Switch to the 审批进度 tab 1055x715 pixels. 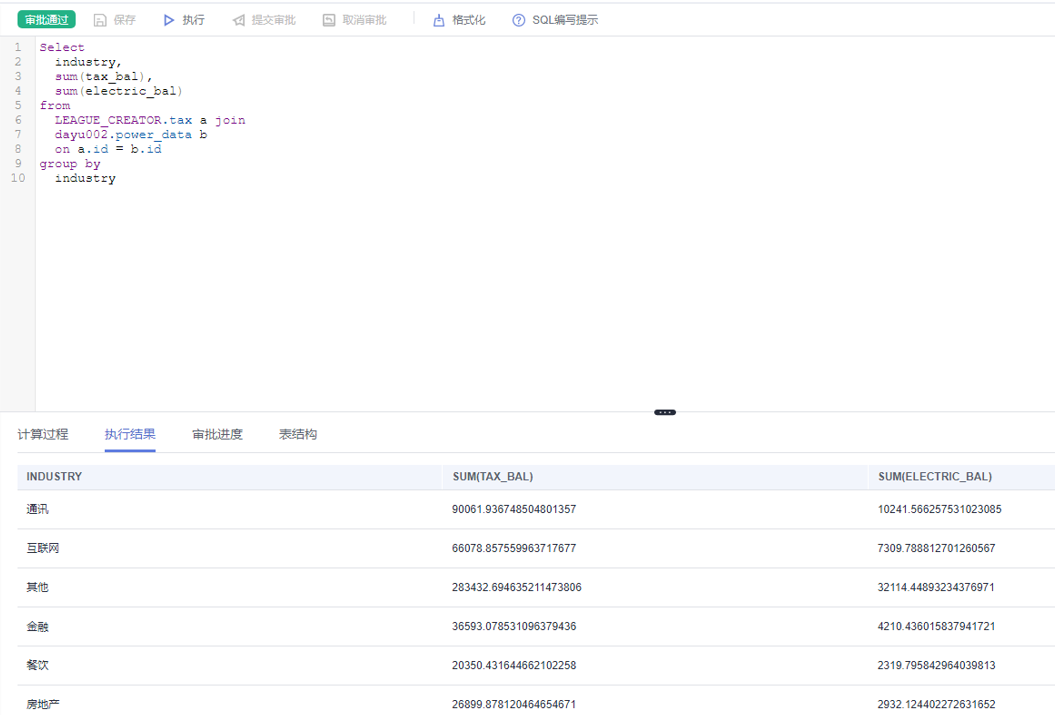pyautogui.click(x=217, y=435)
